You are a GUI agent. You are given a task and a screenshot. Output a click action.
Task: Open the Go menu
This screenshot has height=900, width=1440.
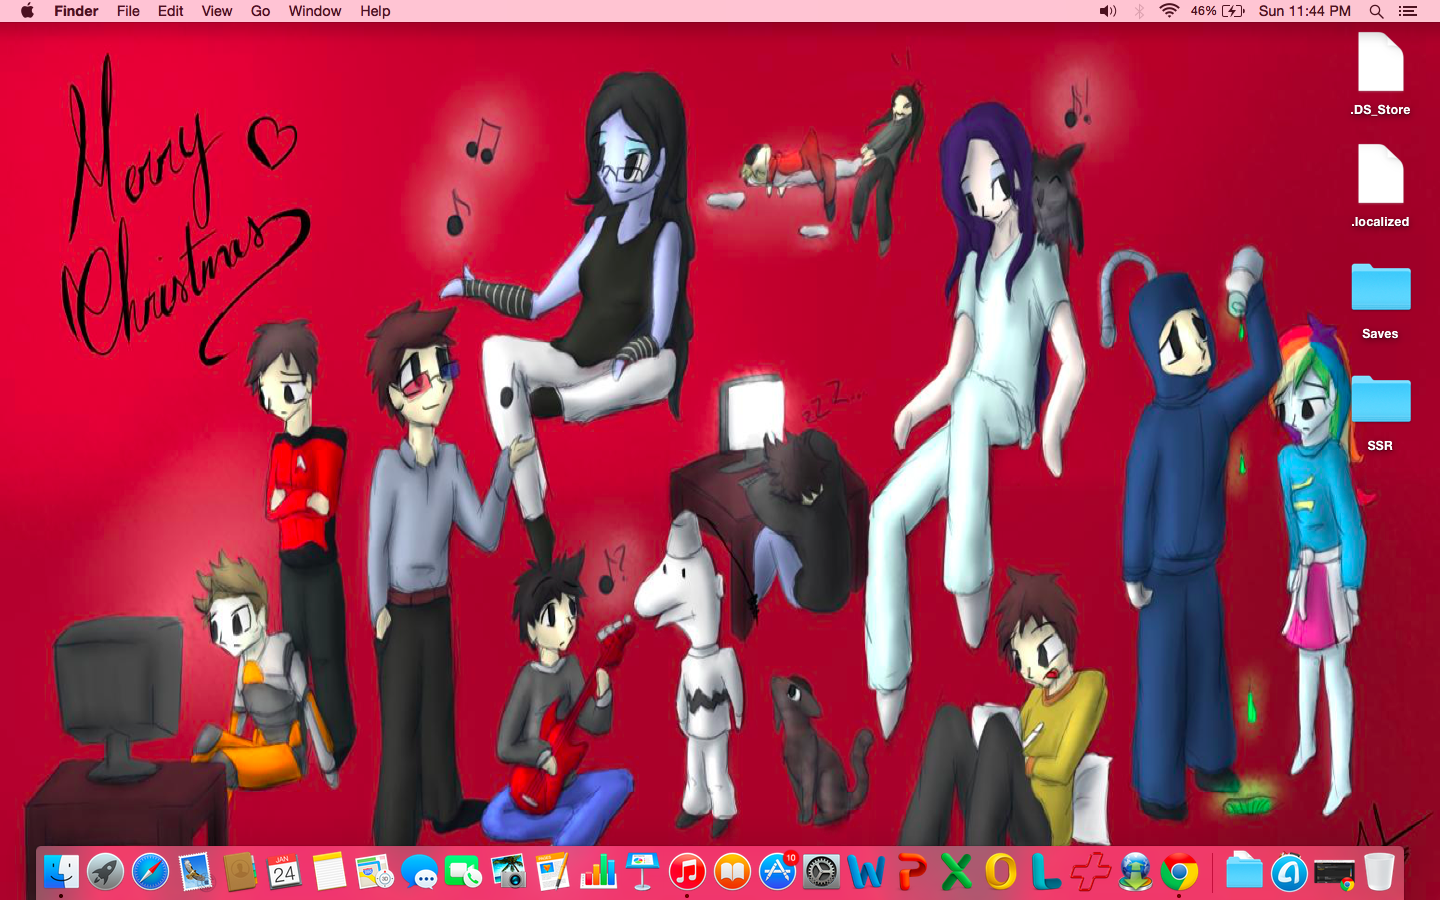260,11
